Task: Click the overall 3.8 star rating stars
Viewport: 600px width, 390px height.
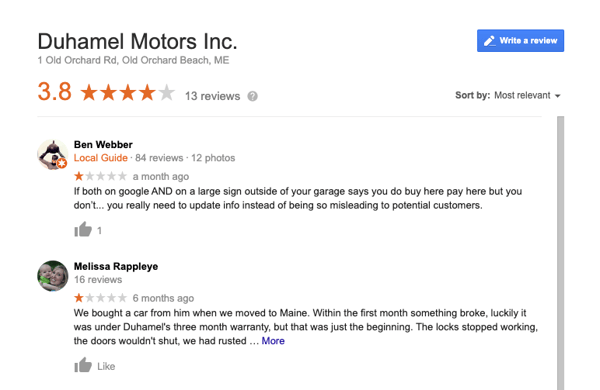Action: [127, 93]
